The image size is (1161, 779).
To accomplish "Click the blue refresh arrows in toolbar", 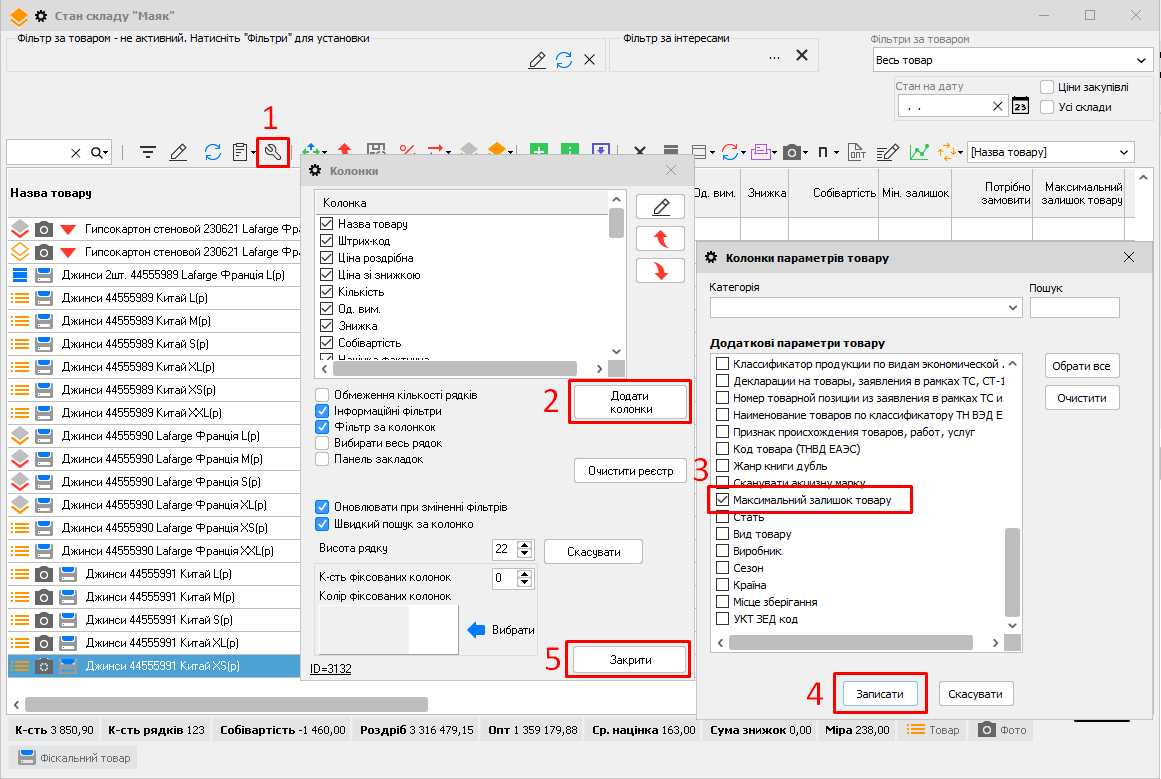I will point(212,152).
